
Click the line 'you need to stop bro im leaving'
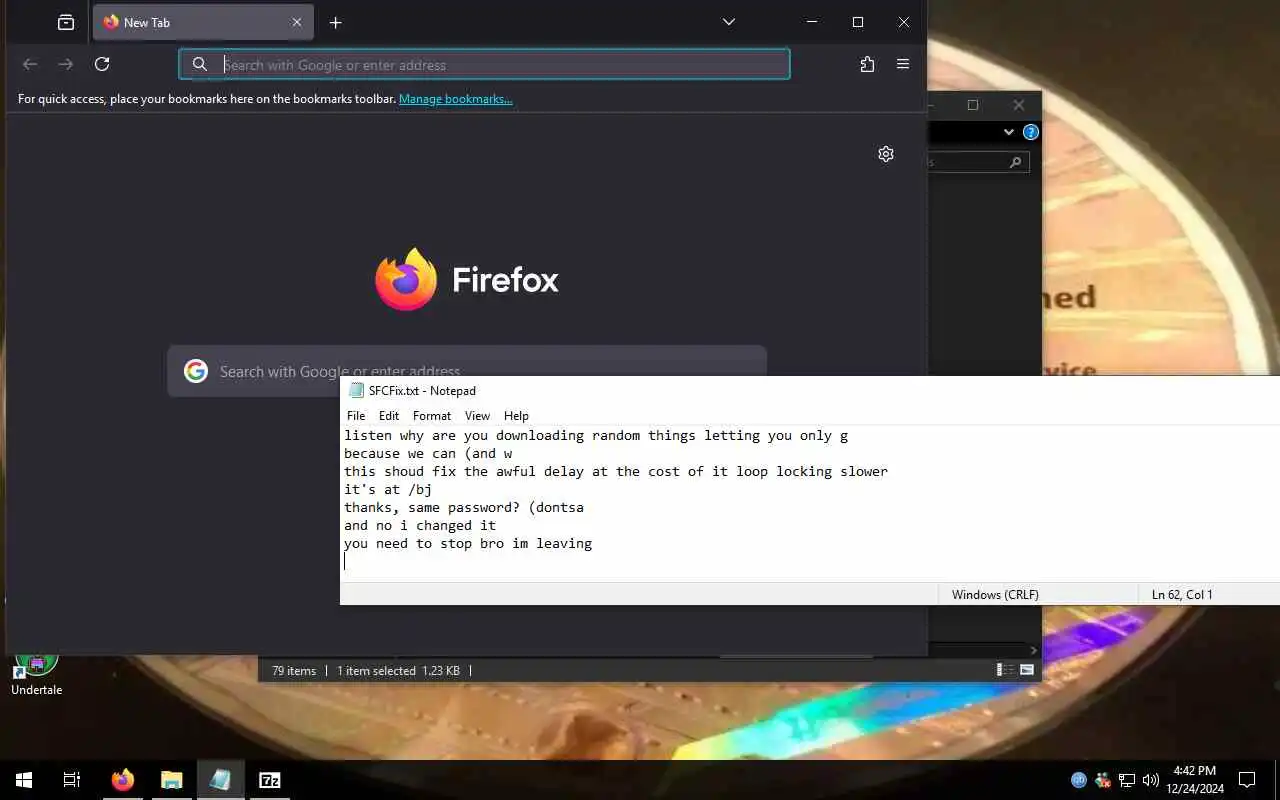click(468, 543)
